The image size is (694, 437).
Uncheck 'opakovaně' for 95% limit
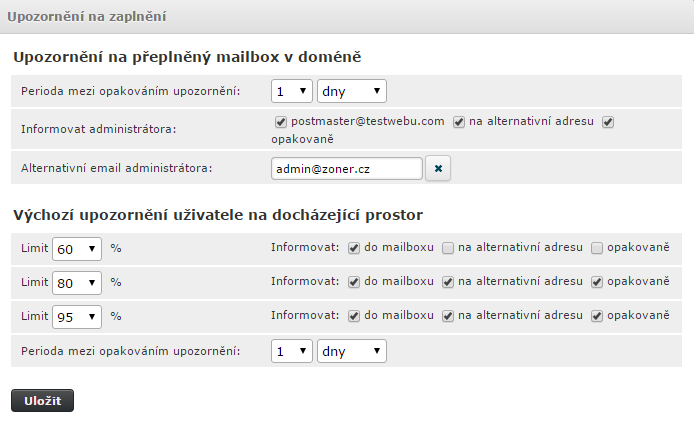[597, 317]
